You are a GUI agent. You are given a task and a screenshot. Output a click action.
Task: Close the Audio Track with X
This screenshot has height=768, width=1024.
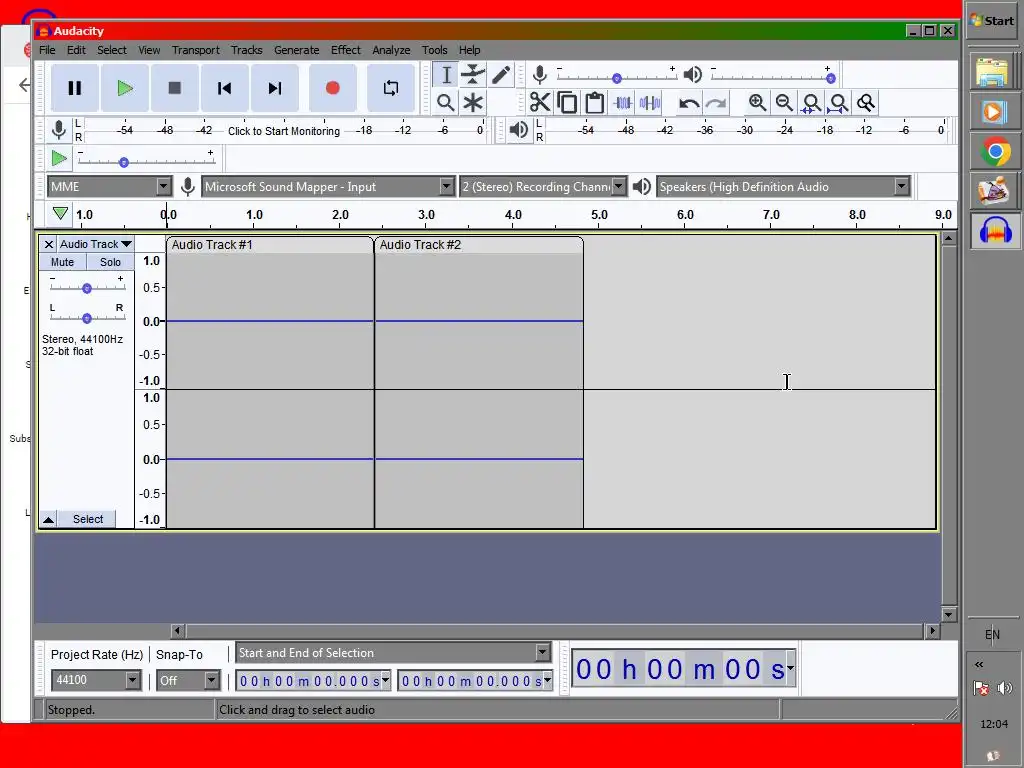click(48, 244)
